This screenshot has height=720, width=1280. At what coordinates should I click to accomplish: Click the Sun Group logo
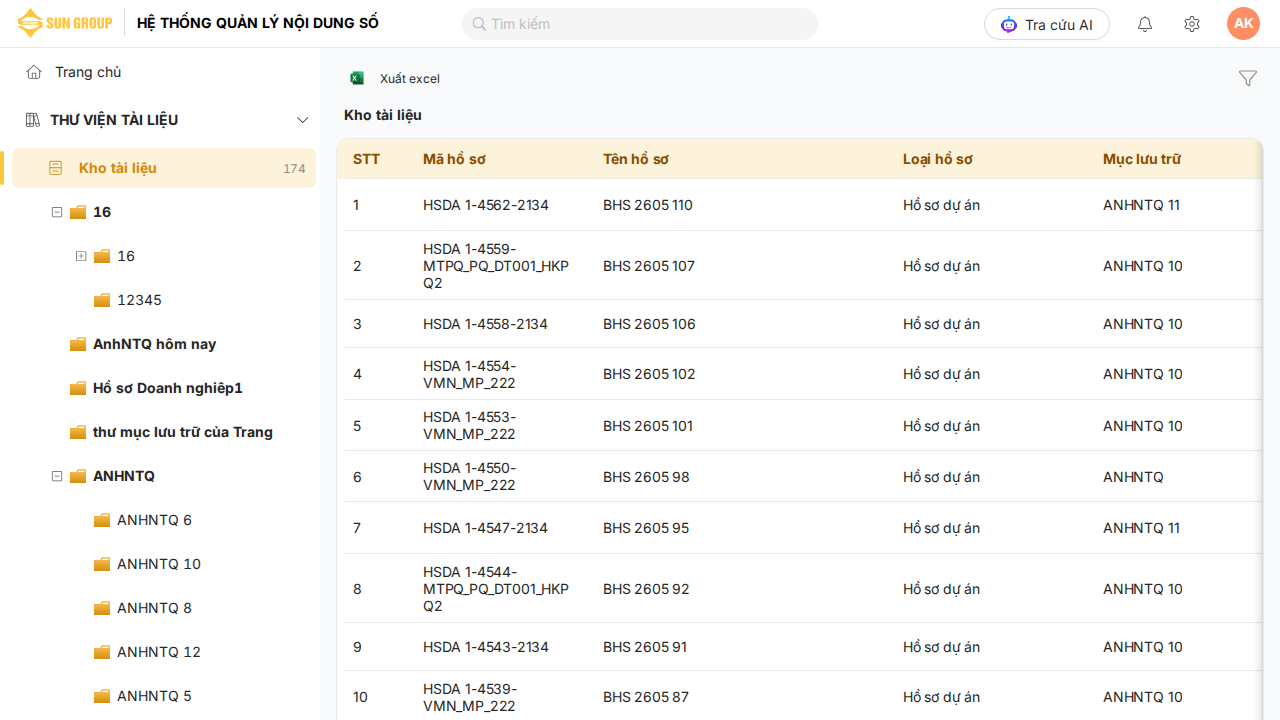(x=65, y=23)
